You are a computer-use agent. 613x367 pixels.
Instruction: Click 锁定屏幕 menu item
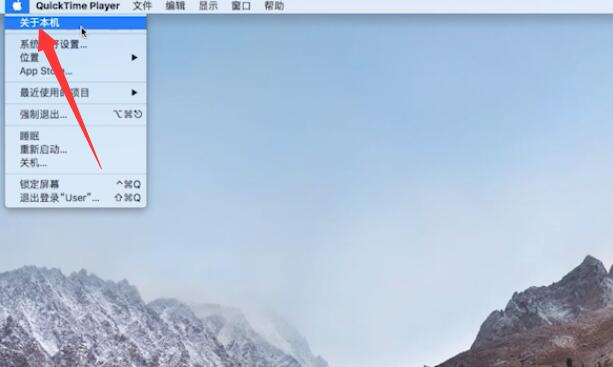(x=76, y=184)
